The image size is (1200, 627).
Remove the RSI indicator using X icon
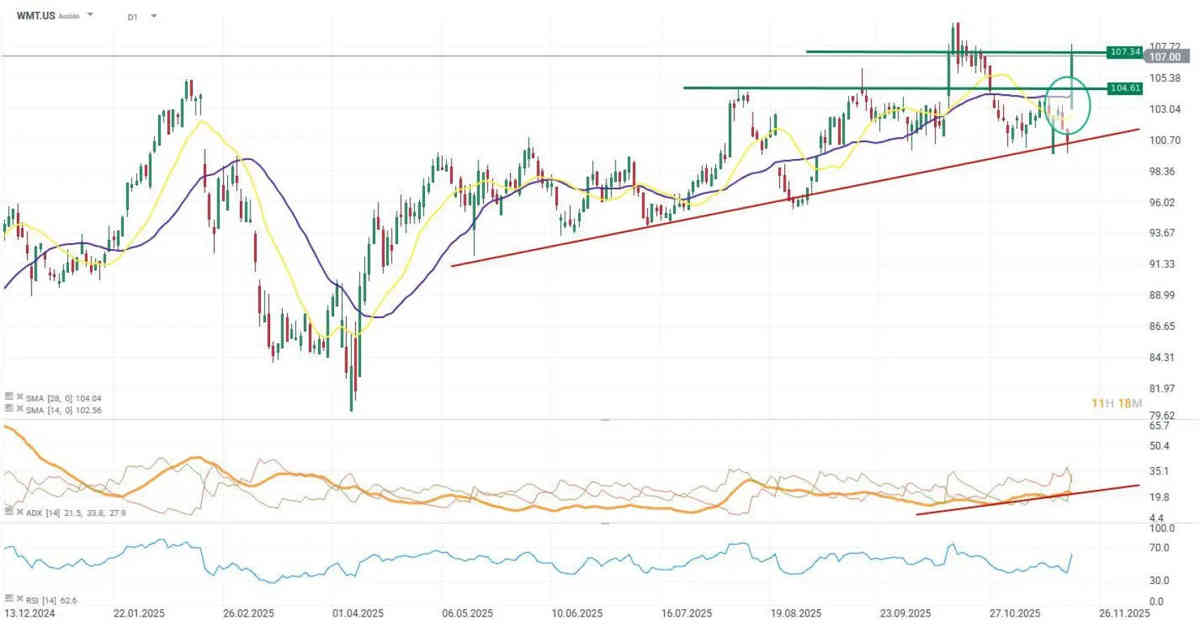[18, 598]
